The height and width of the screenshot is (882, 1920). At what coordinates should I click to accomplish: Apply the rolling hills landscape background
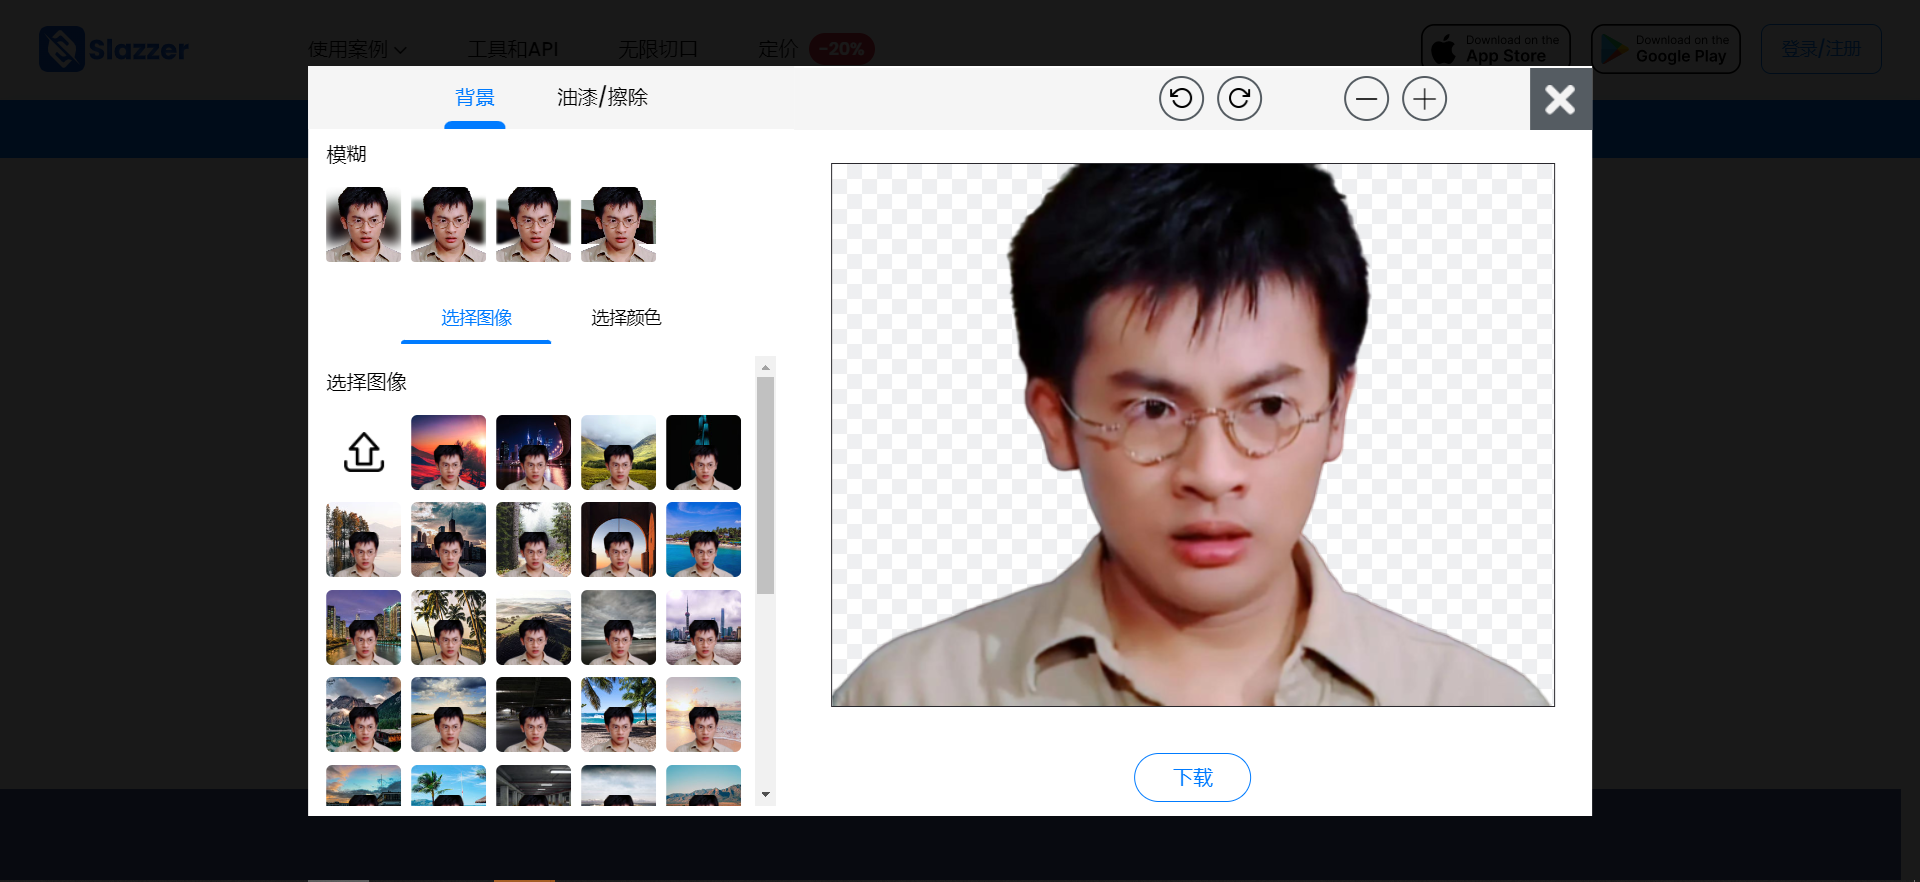(x=533, y=627)
